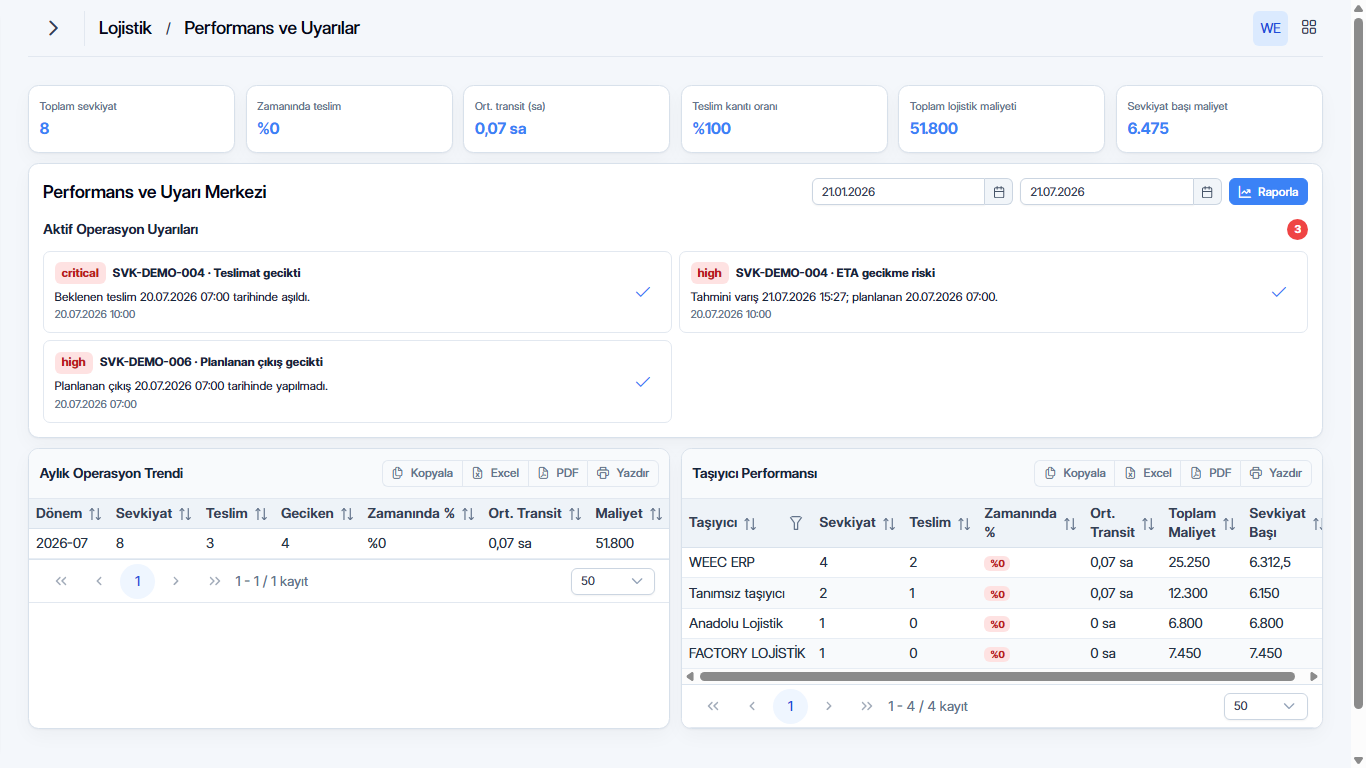Sort the trend table by Sevkiyat column
1366x768 pixels.
tap(185, 513)
